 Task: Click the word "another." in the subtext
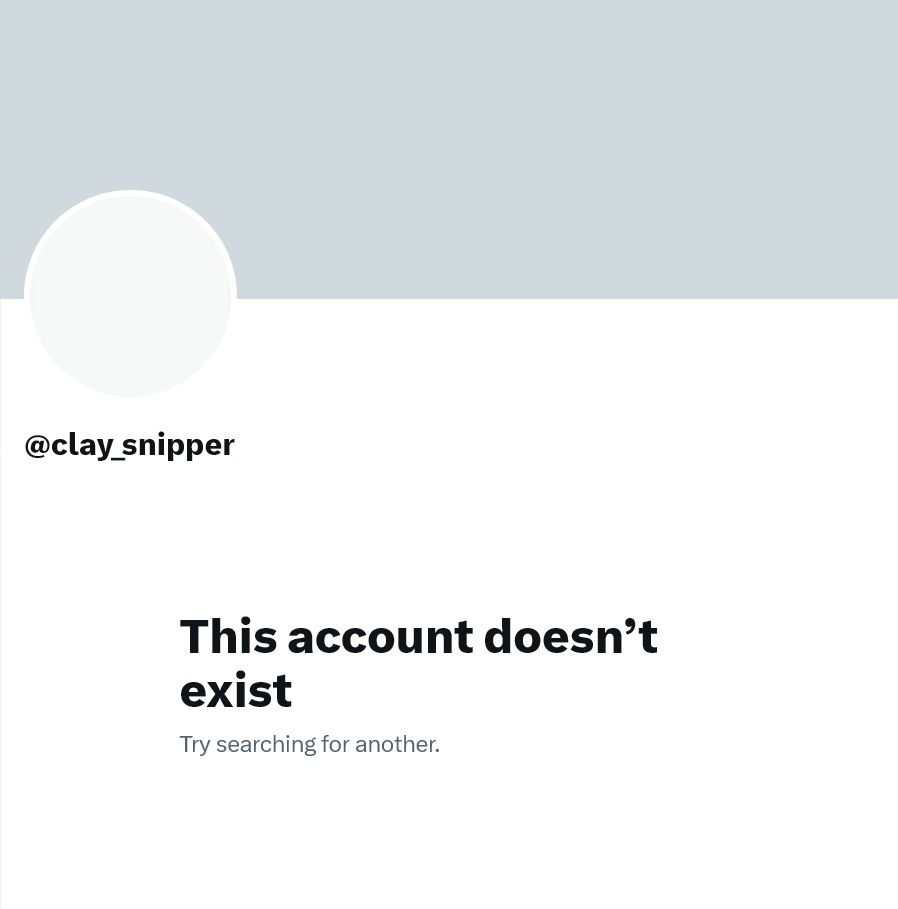coord(398,744)
